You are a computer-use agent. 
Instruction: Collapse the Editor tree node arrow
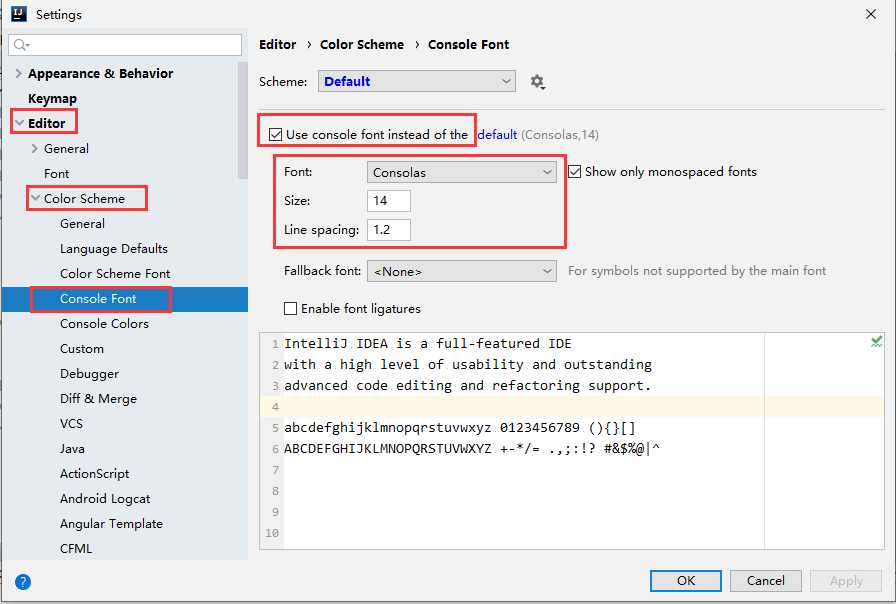(19, 123)
